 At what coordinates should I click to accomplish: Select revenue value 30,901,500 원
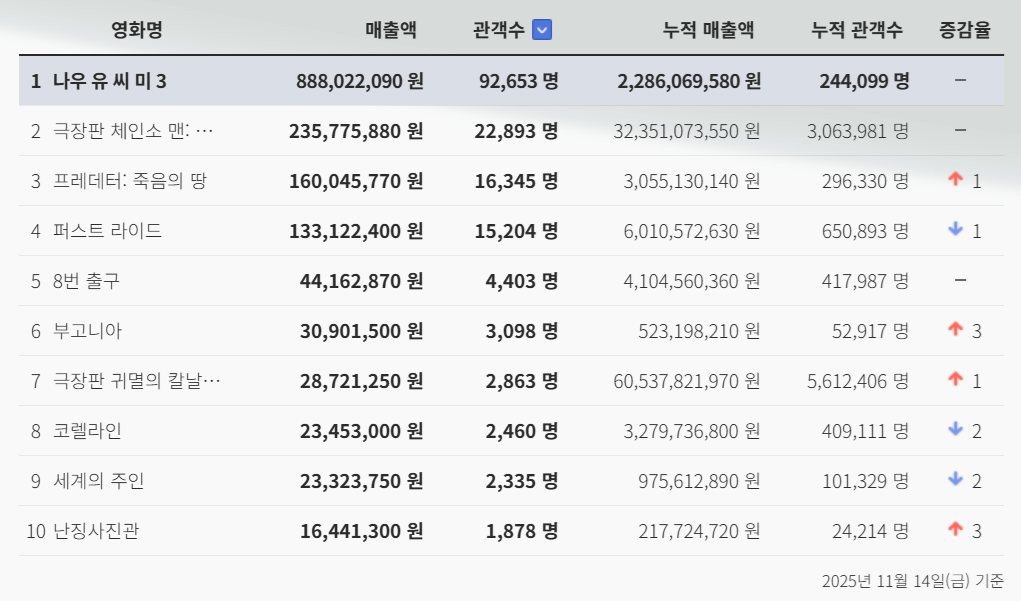point(361,331)
